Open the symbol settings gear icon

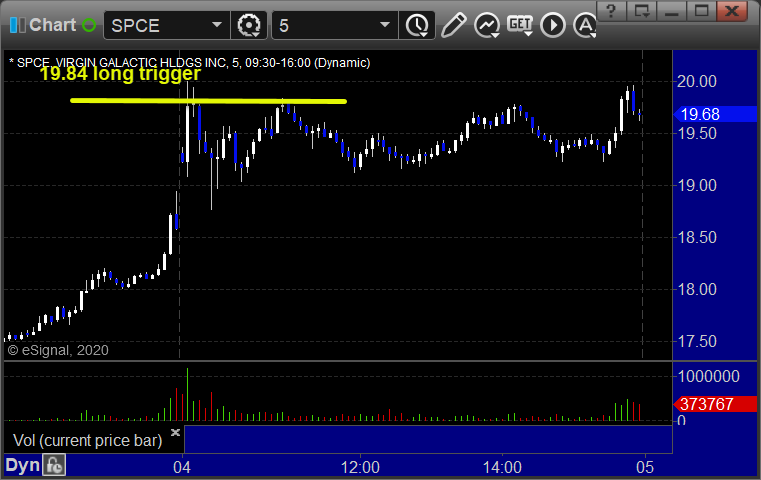pyautogui.click(x=249, y=25)
